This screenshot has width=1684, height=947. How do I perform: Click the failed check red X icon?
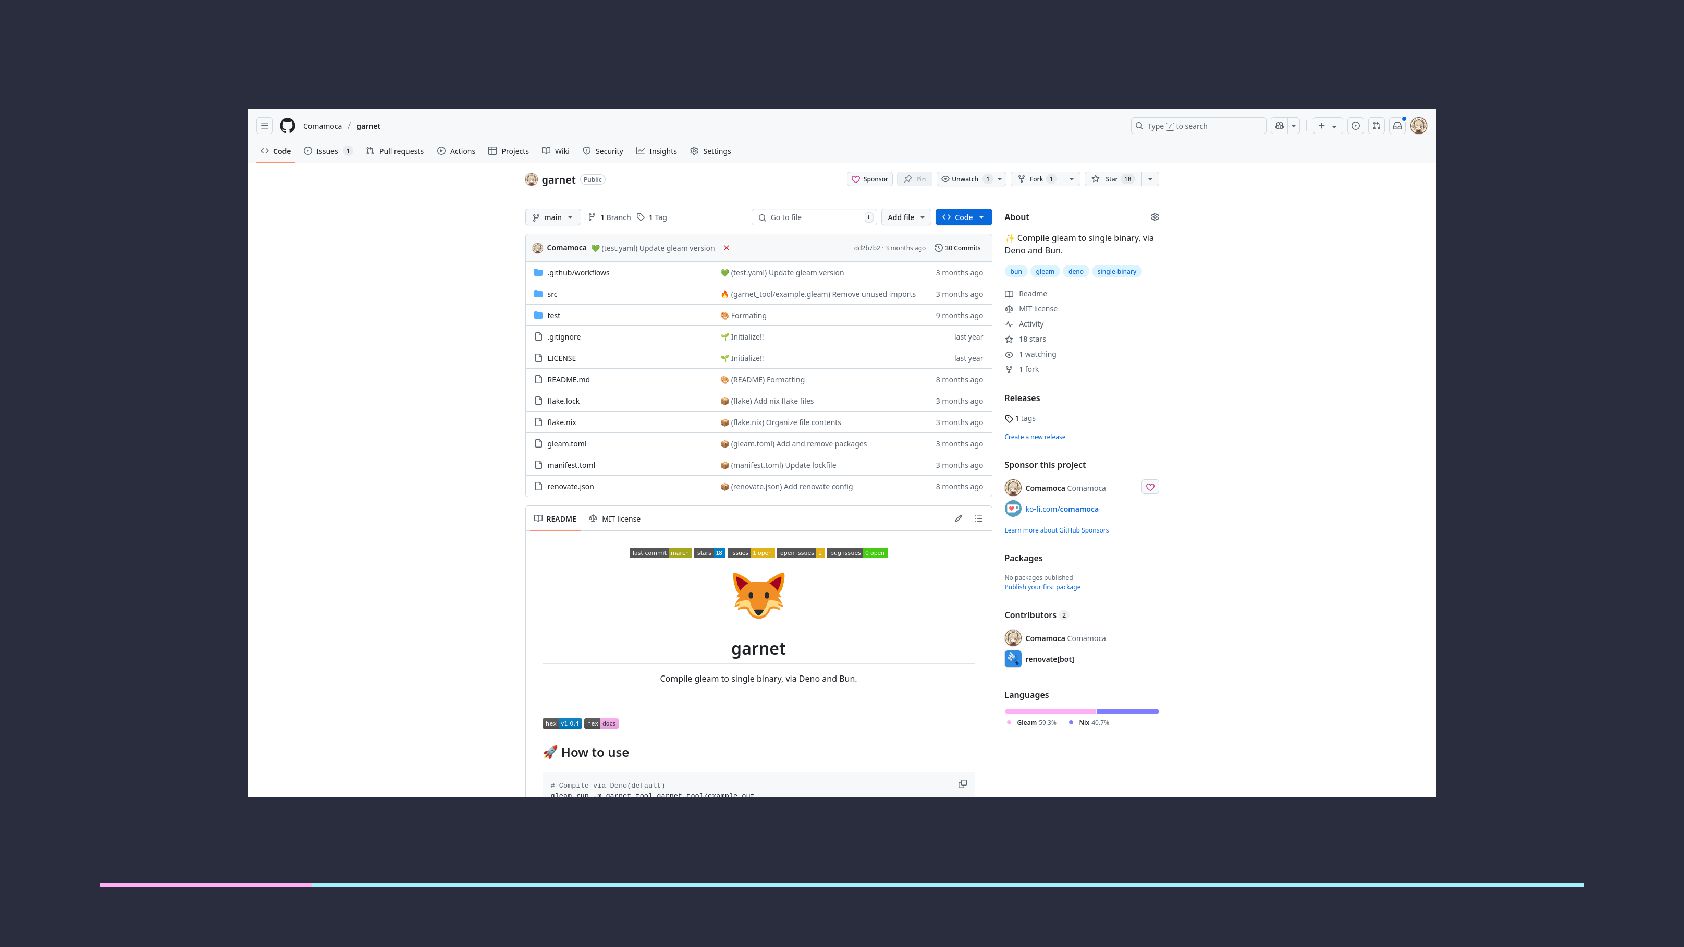tap(726, 248)
